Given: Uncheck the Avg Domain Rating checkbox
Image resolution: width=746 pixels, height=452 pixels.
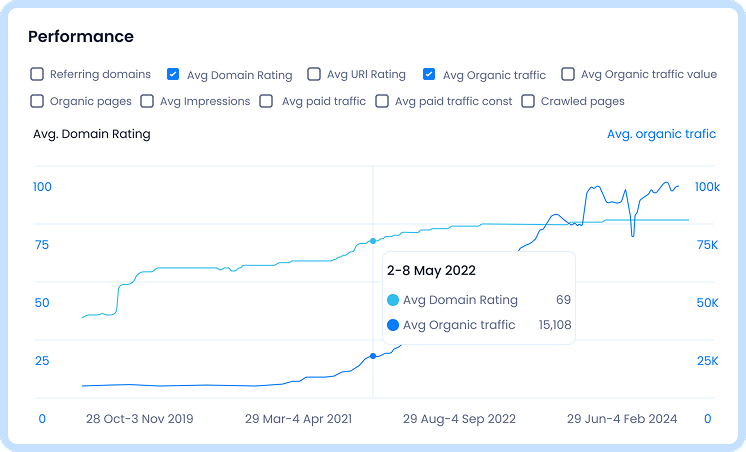Looking at the screenshot, I should pyautogui.click(x=173, y=74).
